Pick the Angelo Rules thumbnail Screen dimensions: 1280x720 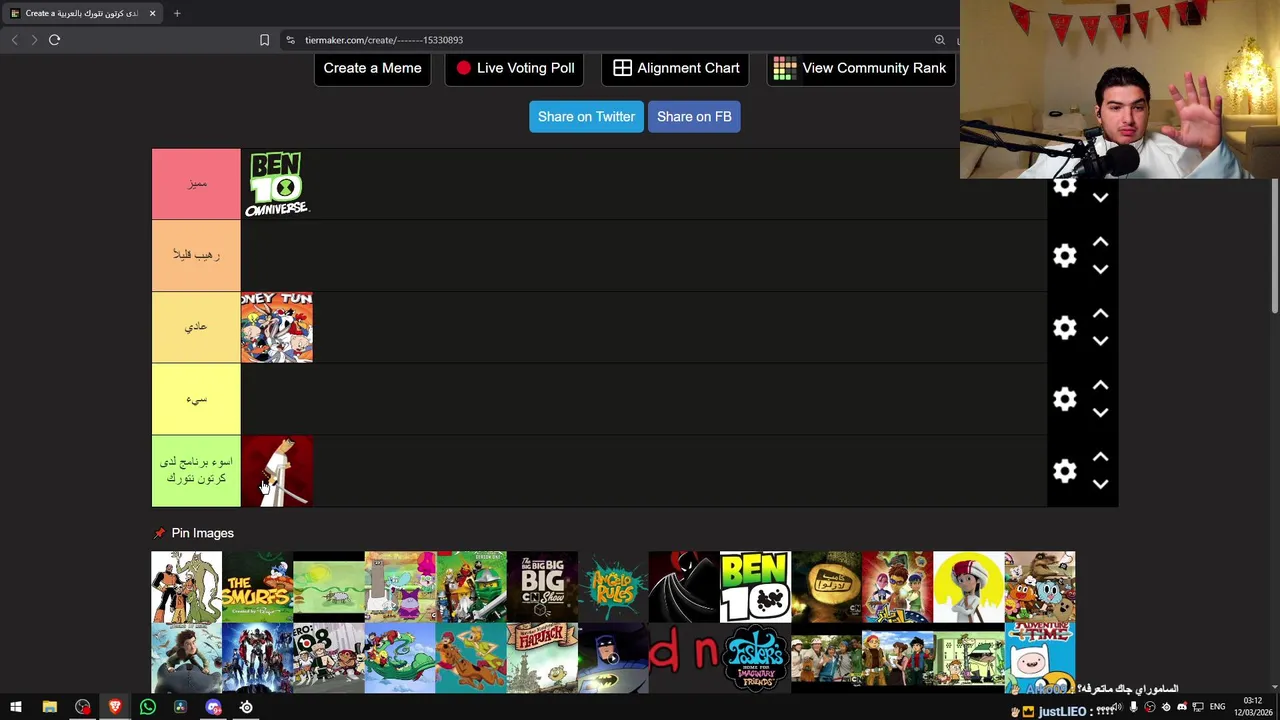coord(613,587)
